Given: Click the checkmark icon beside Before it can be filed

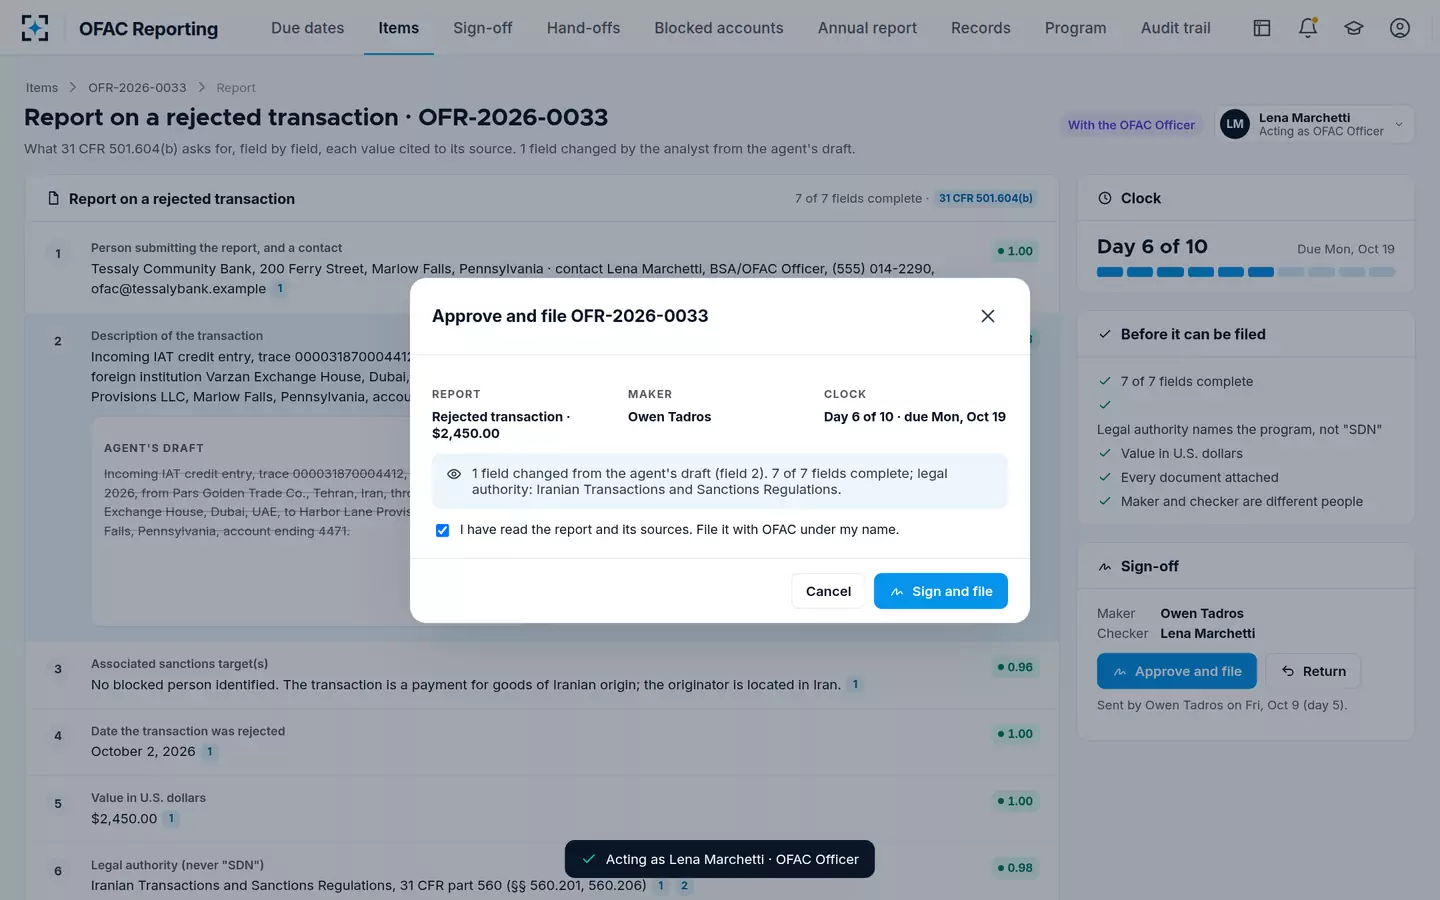Looking at the screenshot, I should pos(1105,334).
